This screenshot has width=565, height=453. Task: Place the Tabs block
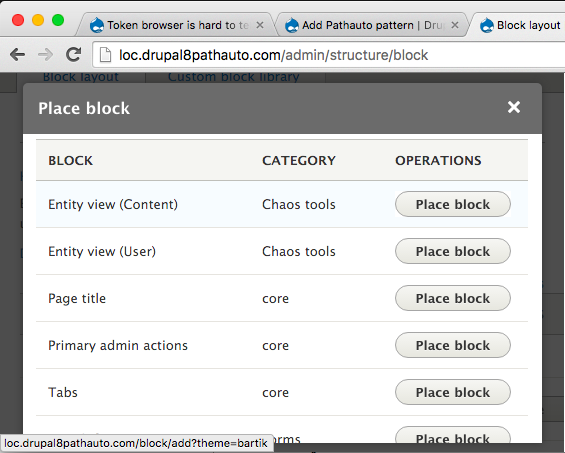coord(453,392)
